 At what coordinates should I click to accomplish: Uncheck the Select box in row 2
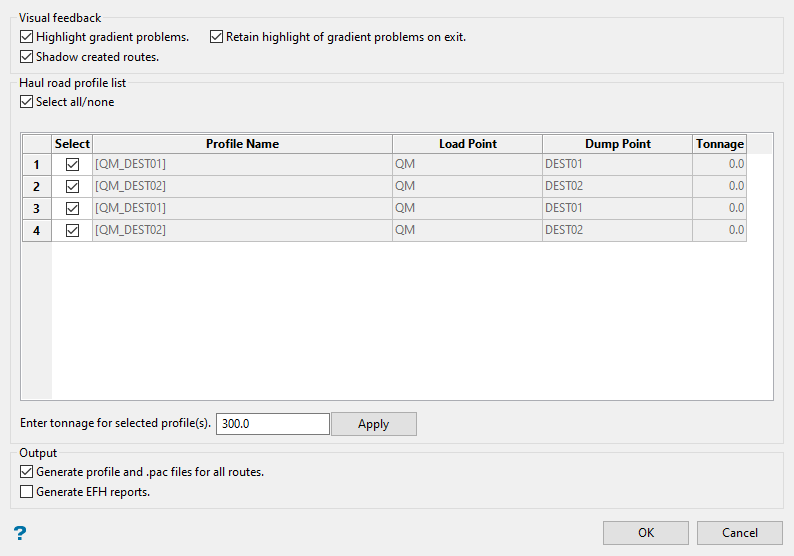pyautogui.click(x=72, y=186)
